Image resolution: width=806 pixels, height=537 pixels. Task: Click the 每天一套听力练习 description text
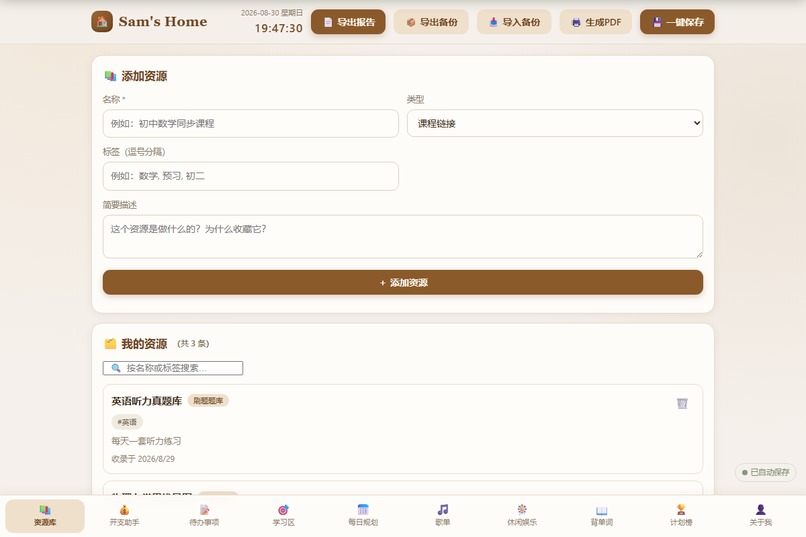(x=146, y=441)
